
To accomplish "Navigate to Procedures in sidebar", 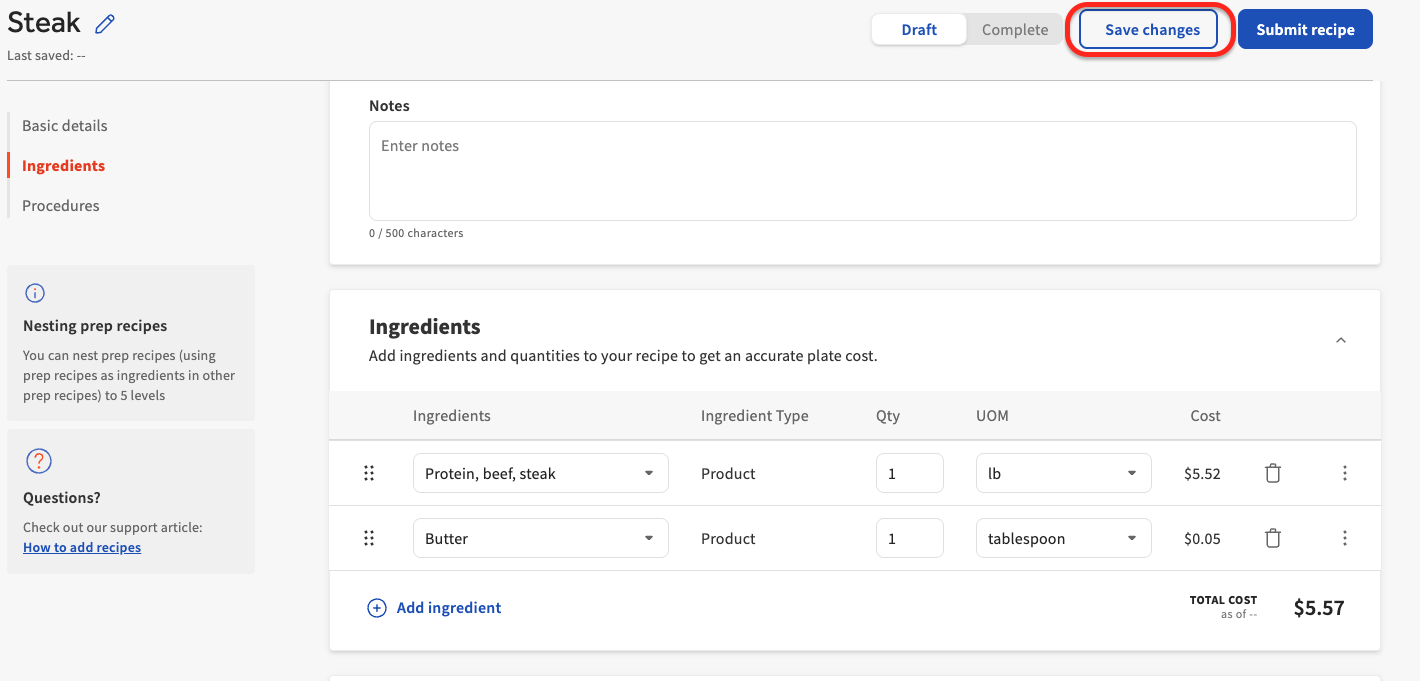I will point(61,206).
